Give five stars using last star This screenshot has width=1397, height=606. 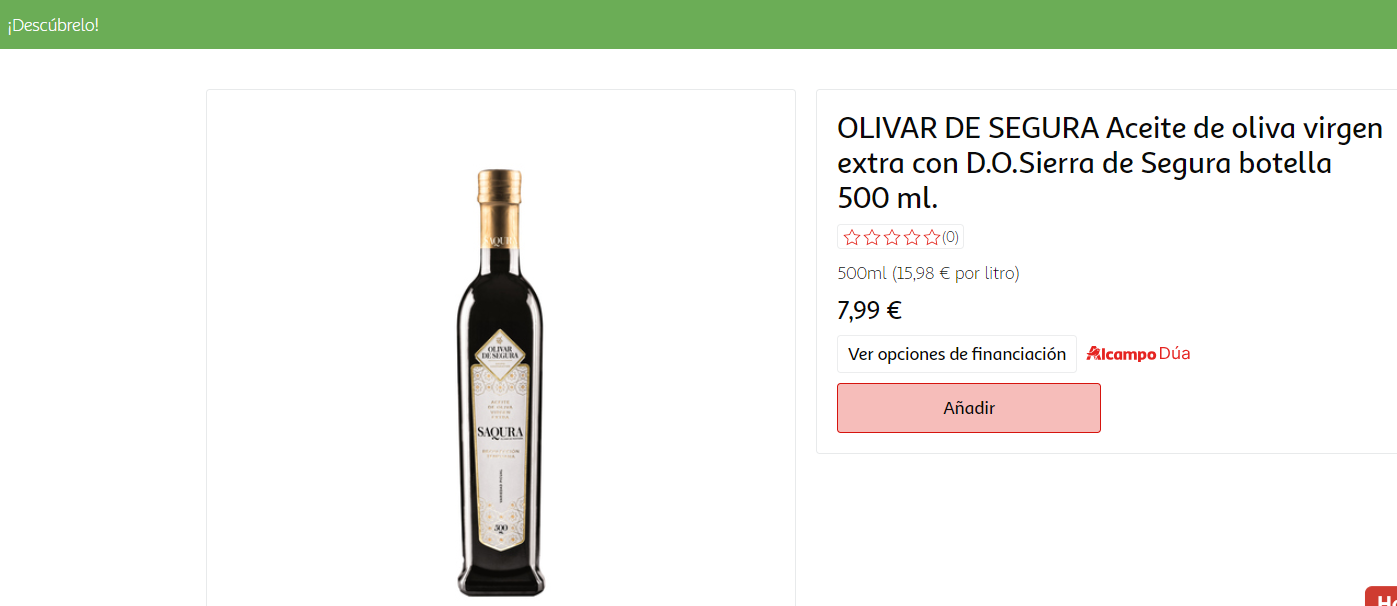932,237
